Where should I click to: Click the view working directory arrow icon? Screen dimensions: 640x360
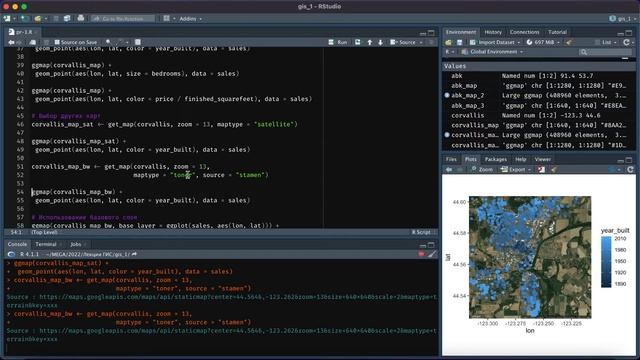(x=134, y=254)
